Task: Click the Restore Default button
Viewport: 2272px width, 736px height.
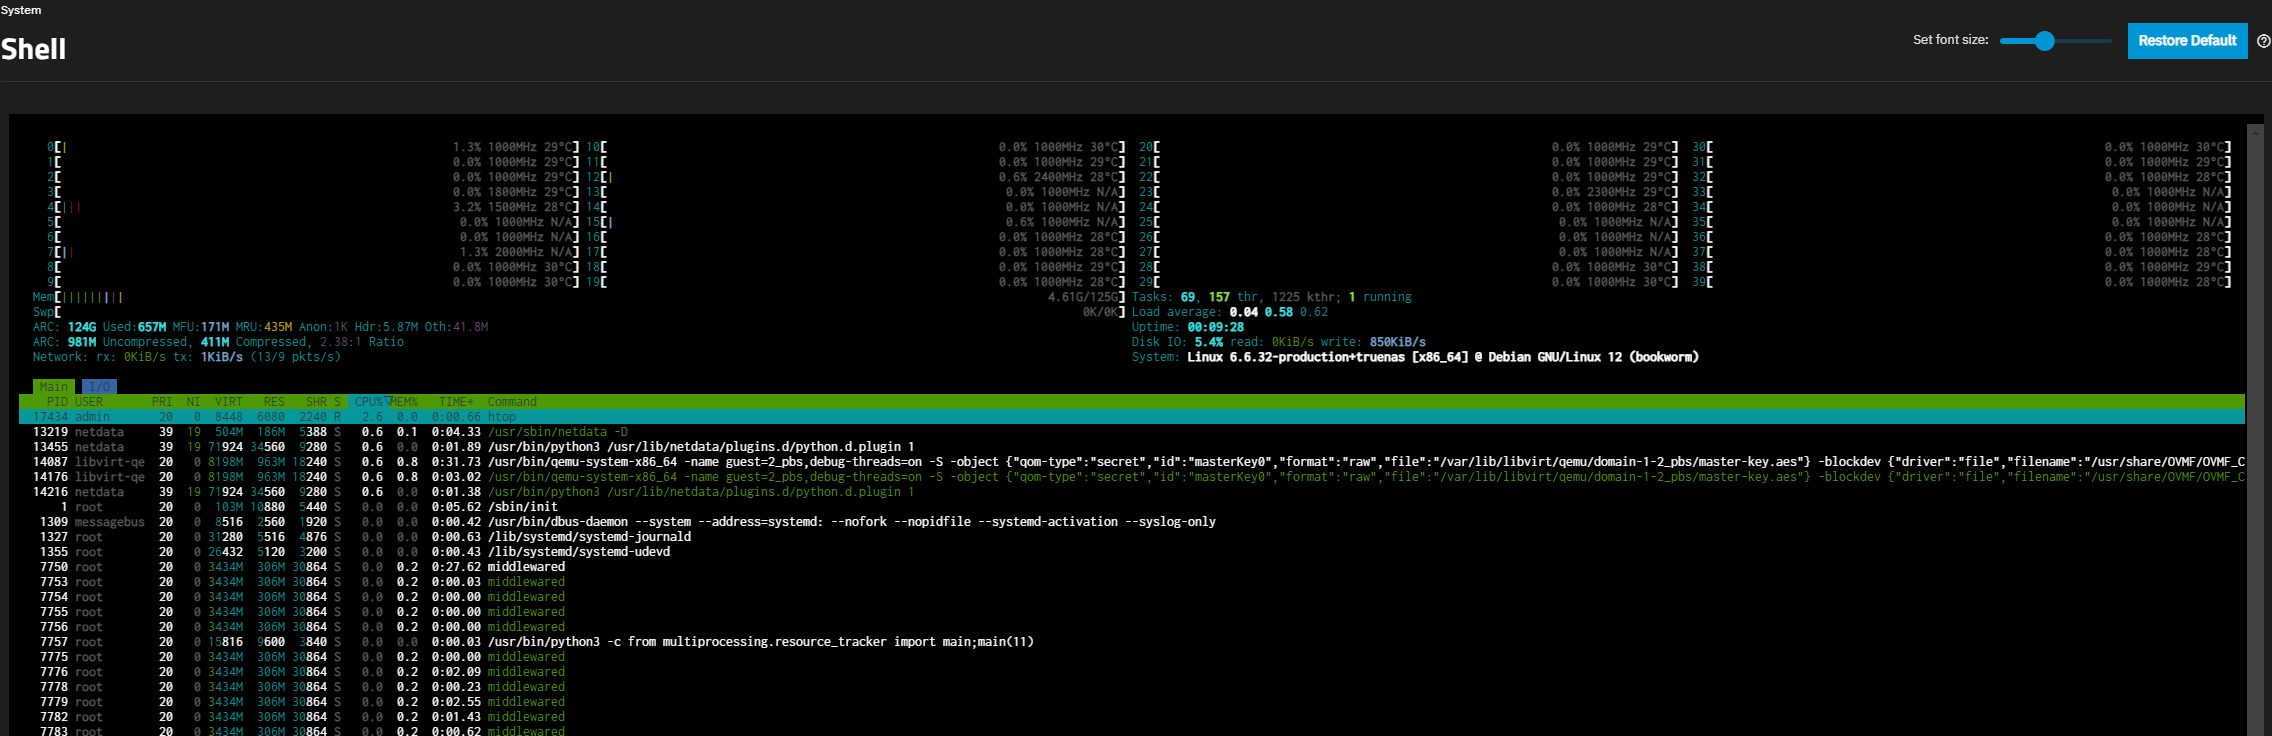Action: point(2187,41)
